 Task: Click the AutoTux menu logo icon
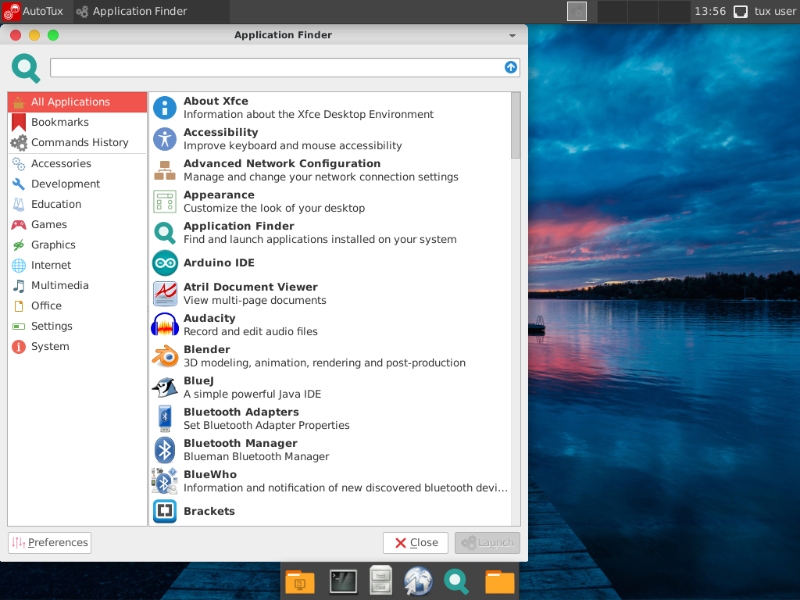11,11
